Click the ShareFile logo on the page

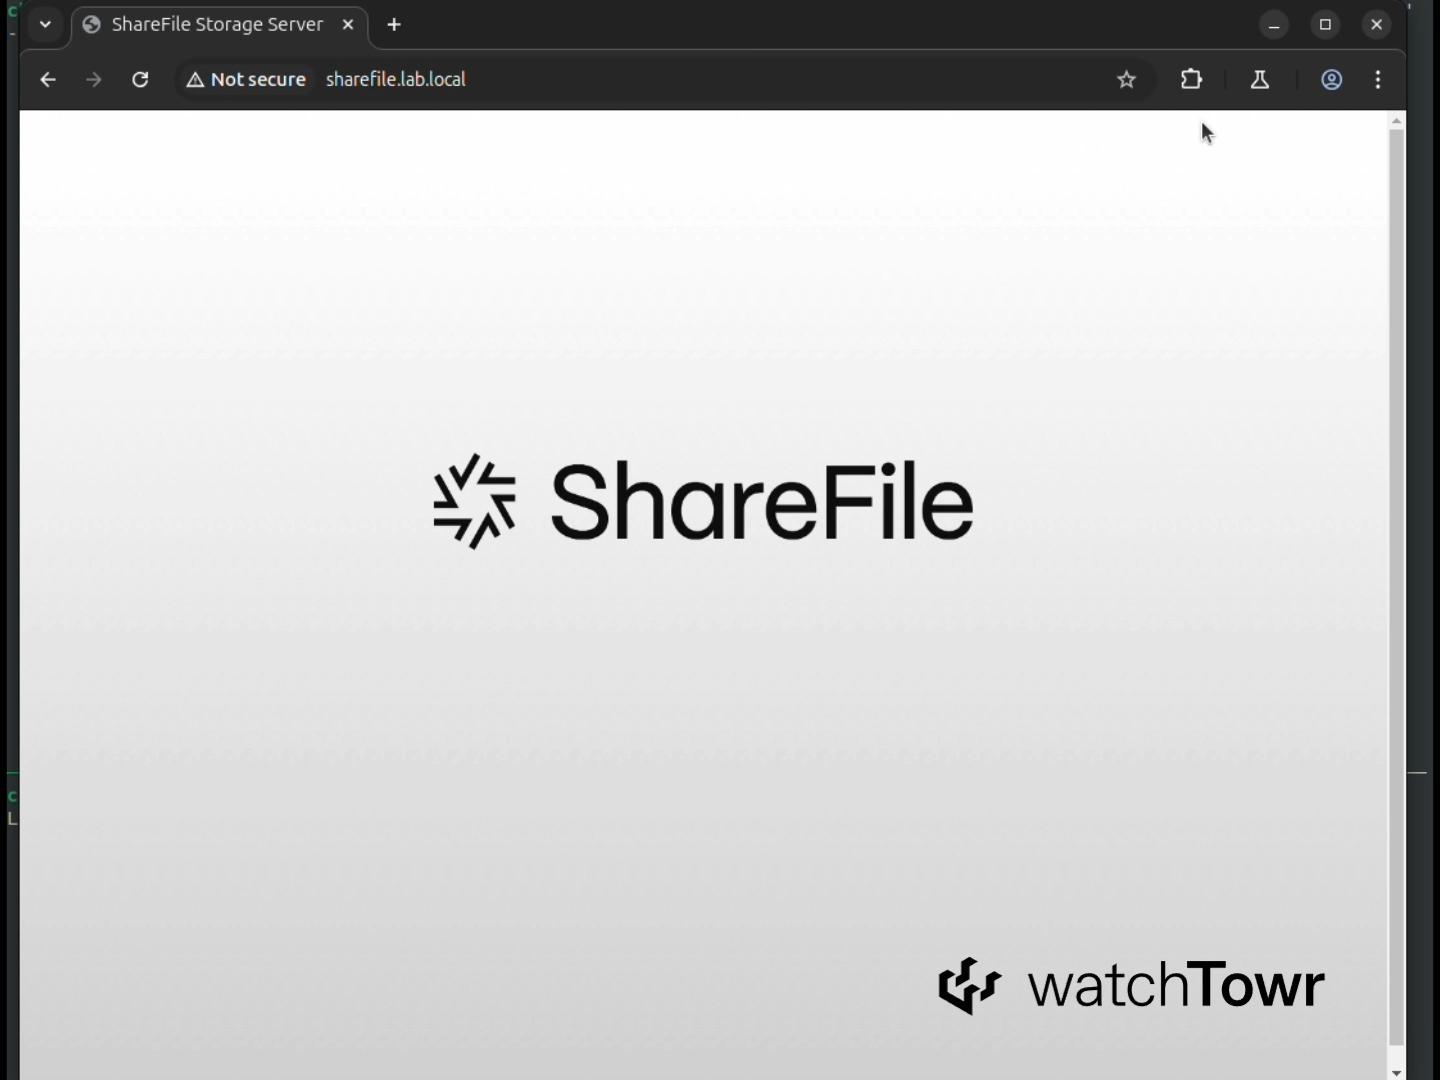pos(703,501)
